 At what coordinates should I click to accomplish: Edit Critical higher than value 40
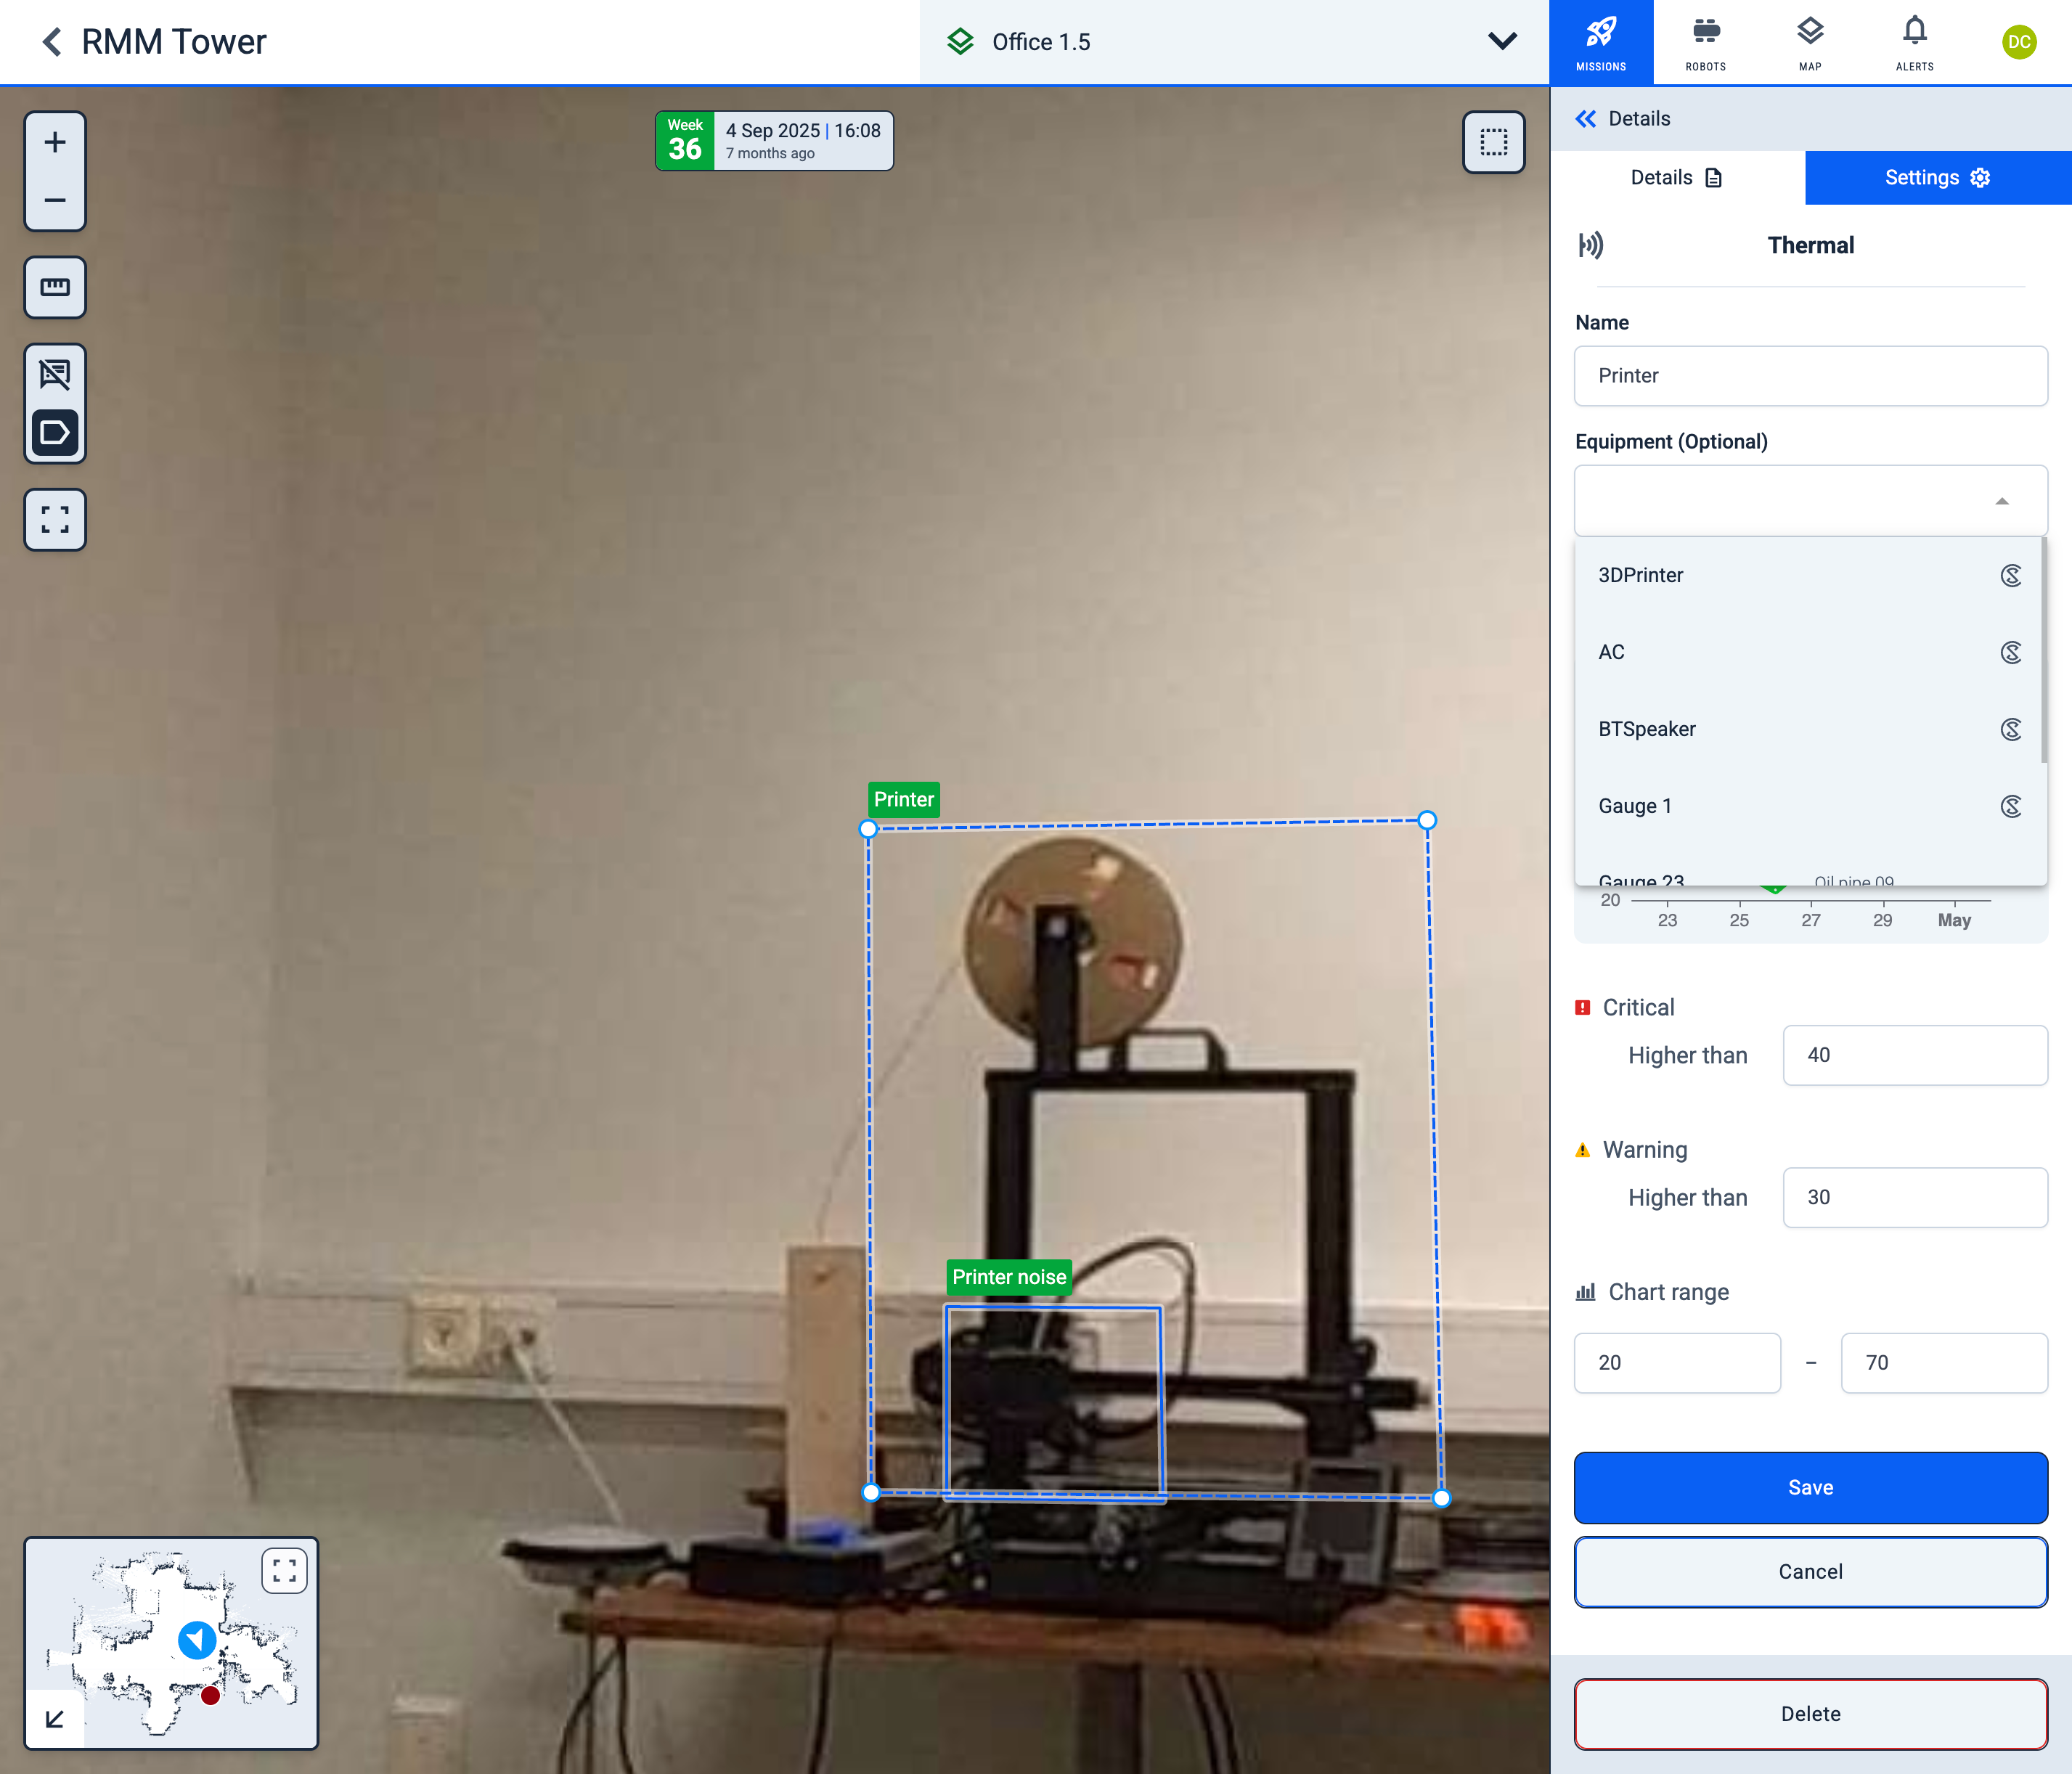click(x=1914, y=1055)
